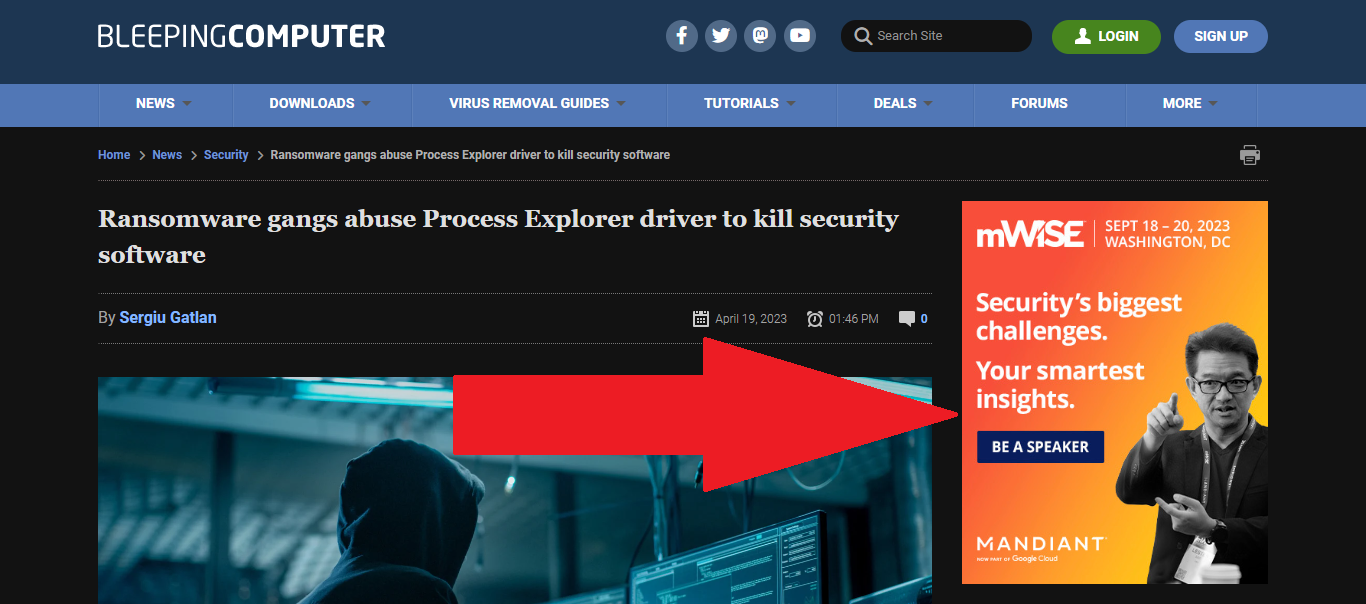Click the BleepingComputer logo

(x=241, y=36)
